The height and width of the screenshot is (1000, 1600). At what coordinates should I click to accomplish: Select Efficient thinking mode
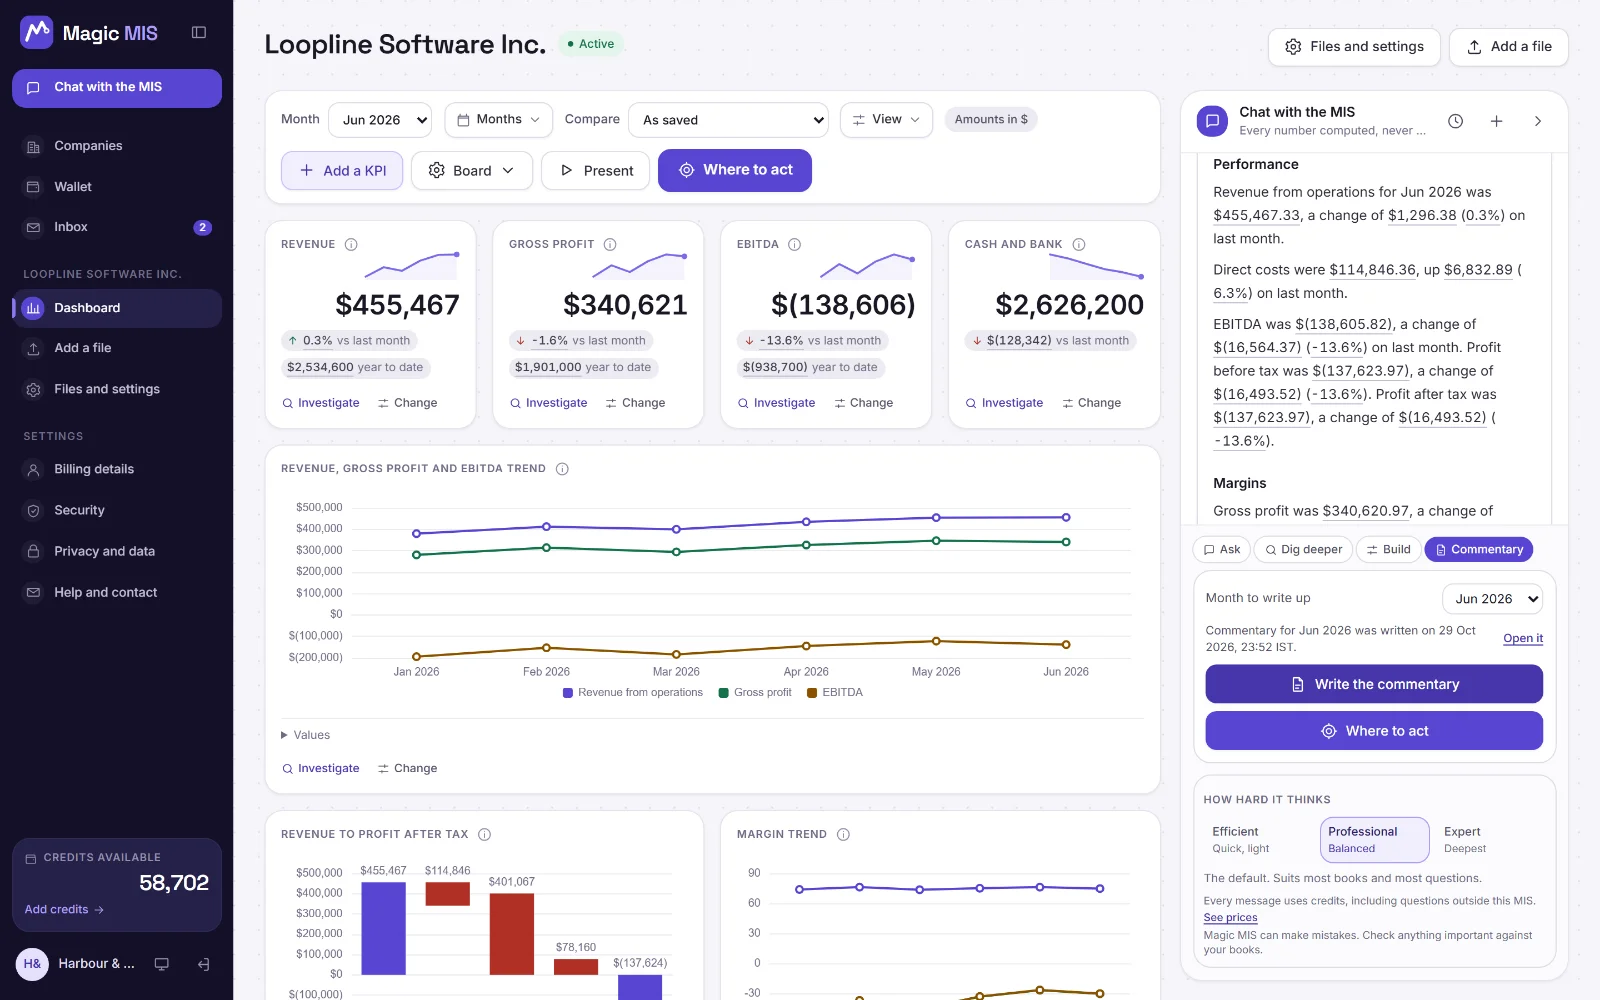tap(1260, 840)
